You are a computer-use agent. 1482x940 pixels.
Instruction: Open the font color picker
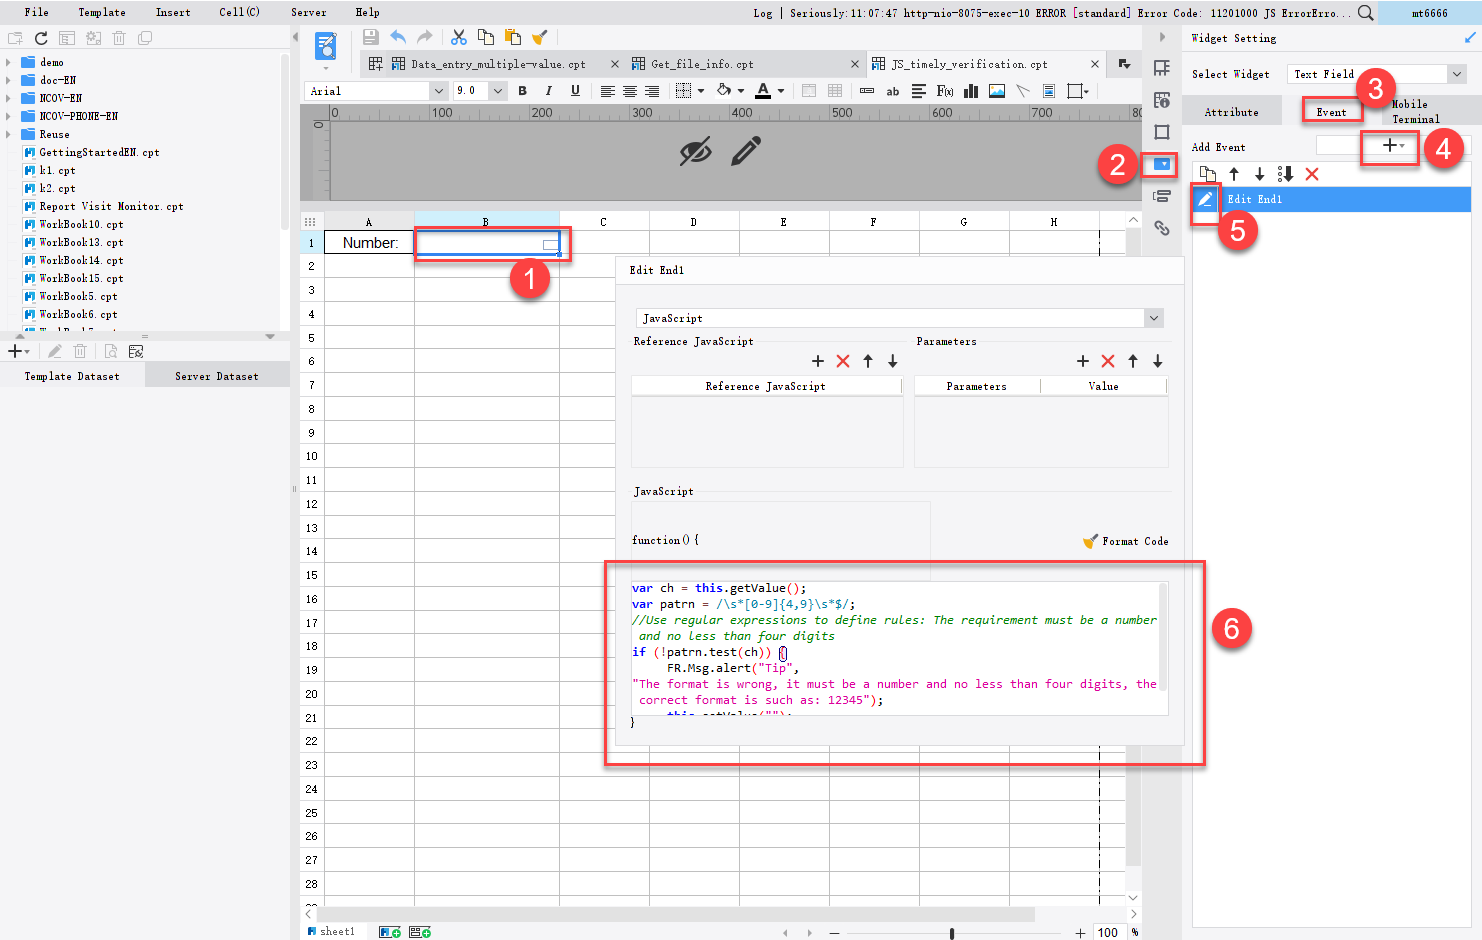click(x=766, y=91)
